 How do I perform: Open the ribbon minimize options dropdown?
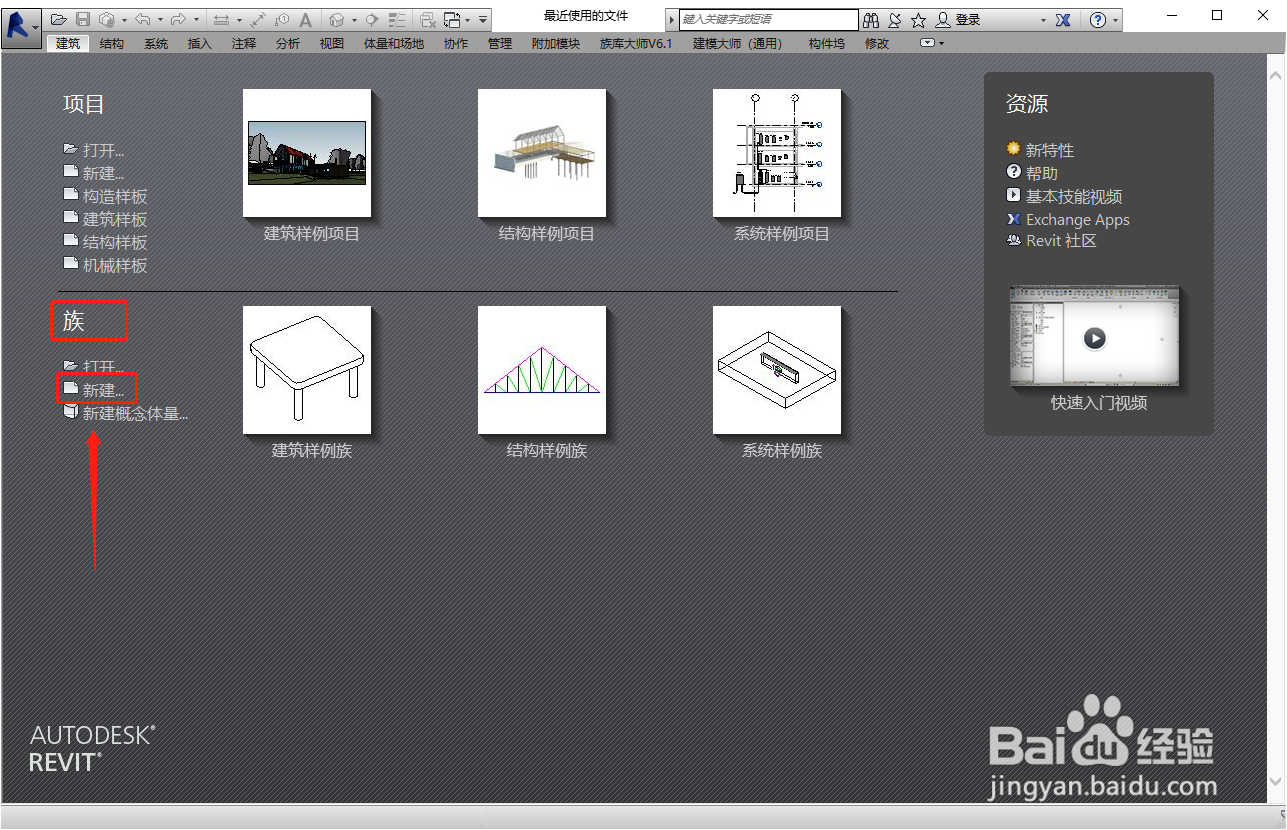coord(931,43)
